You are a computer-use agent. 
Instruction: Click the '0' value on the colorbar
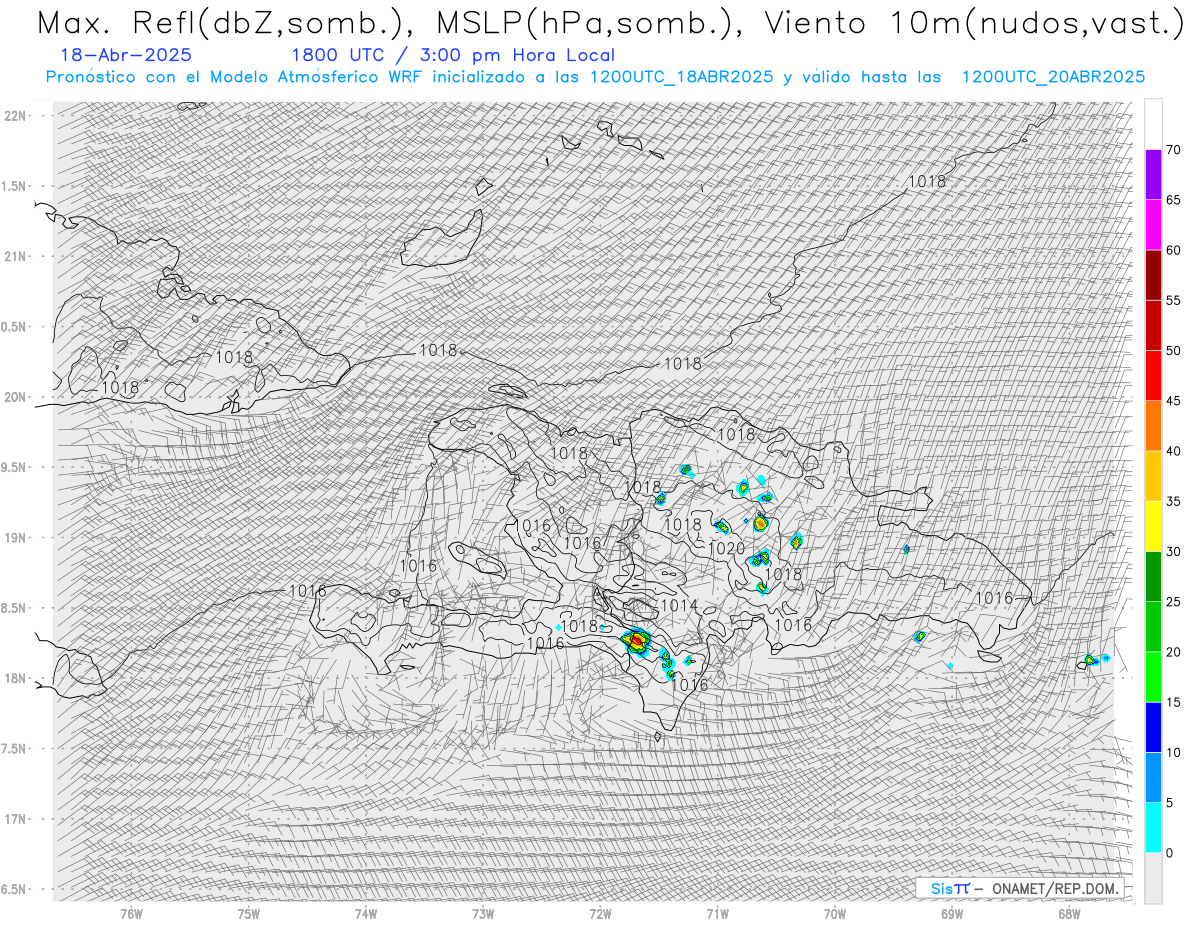(x=1169, y=853)
